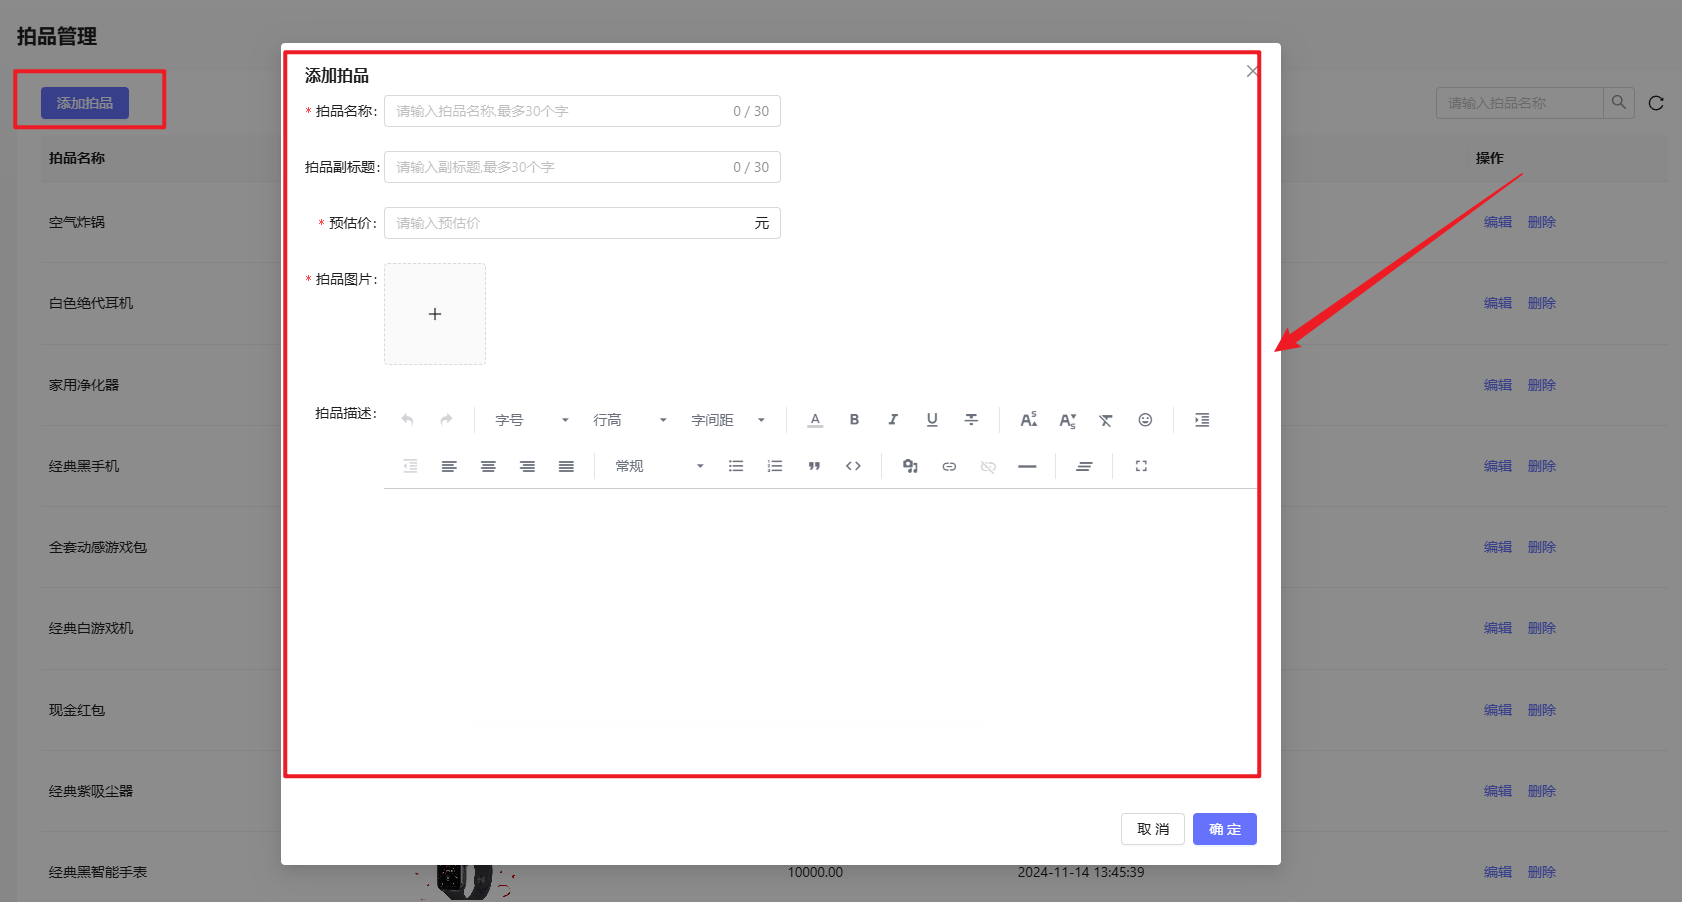This screenshot has height=902, width=1682.
Task: Click the 拍品名称 name input field
Action: pyautogui.click(x=560, y=111)
